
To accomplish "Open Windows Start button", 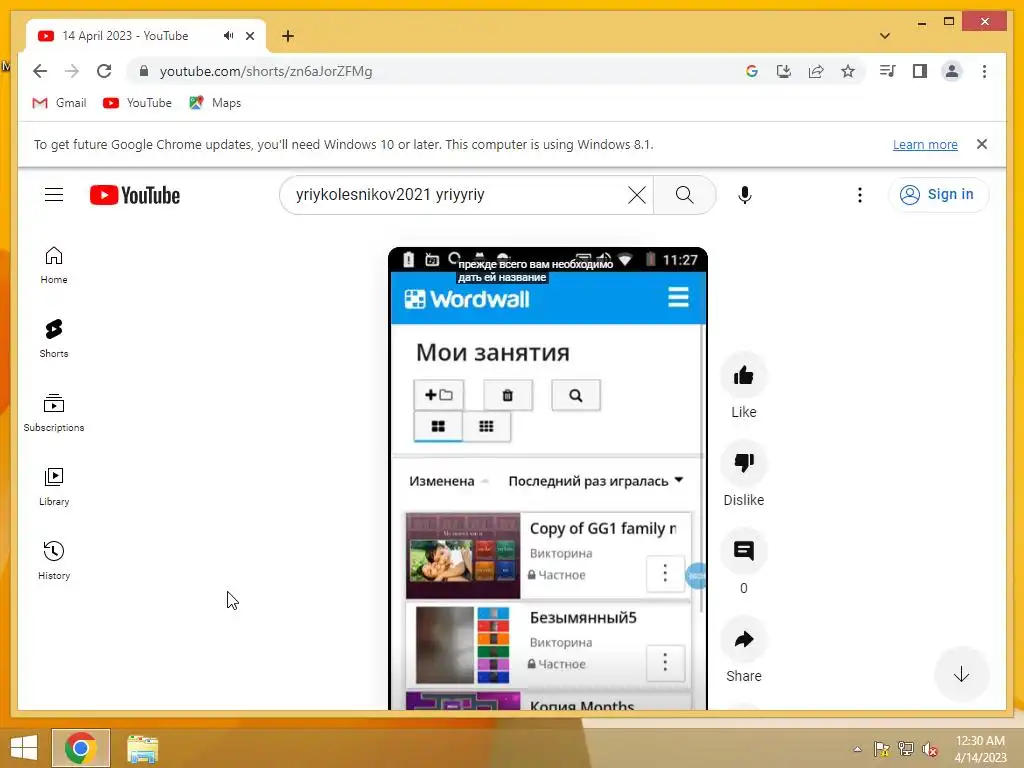I will click(24, 748).
